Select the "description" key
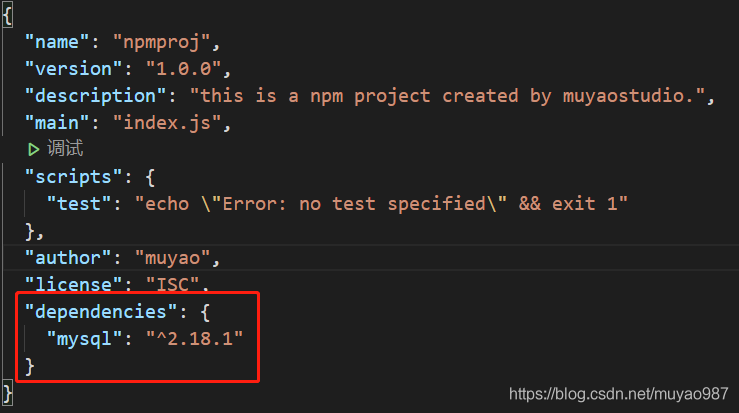 point(96,96)
